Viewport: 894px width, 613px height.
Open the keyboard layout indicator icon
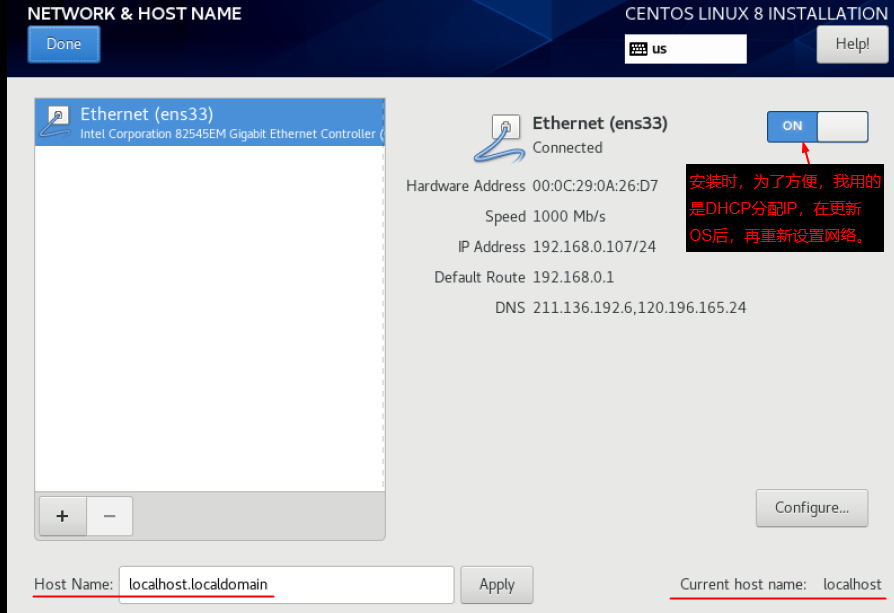coord(637,48)
